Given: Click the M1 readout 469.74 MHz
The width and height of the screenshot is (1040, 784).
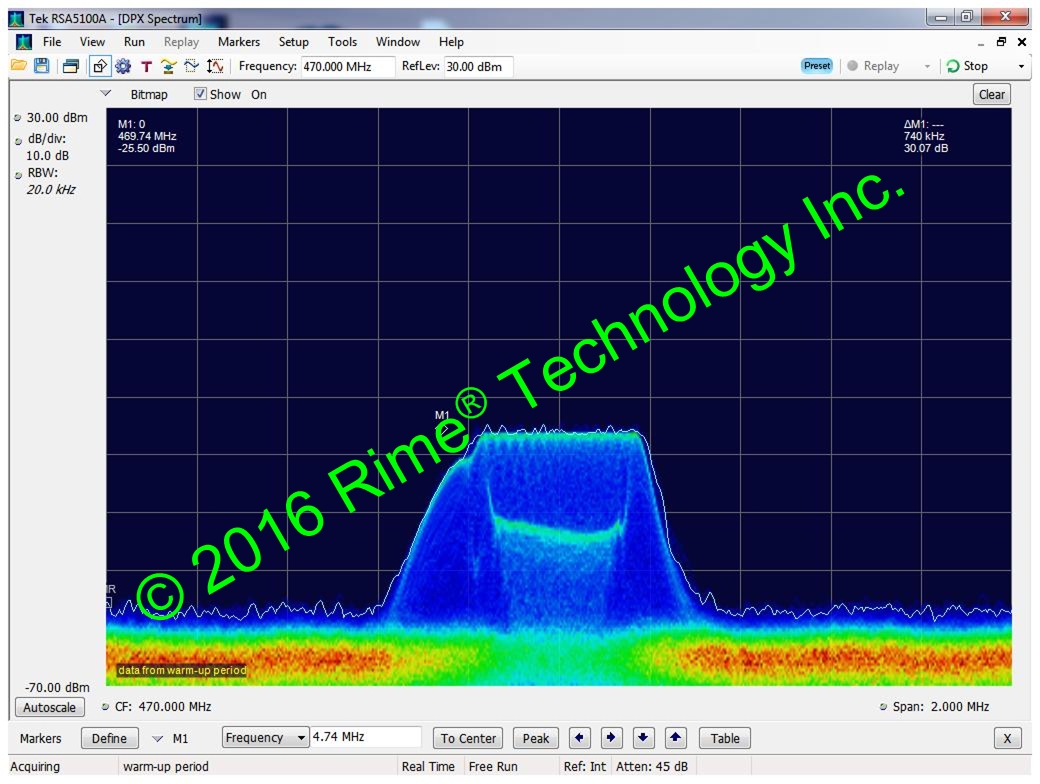Looking at the screenshot, I should click(147, 136).
